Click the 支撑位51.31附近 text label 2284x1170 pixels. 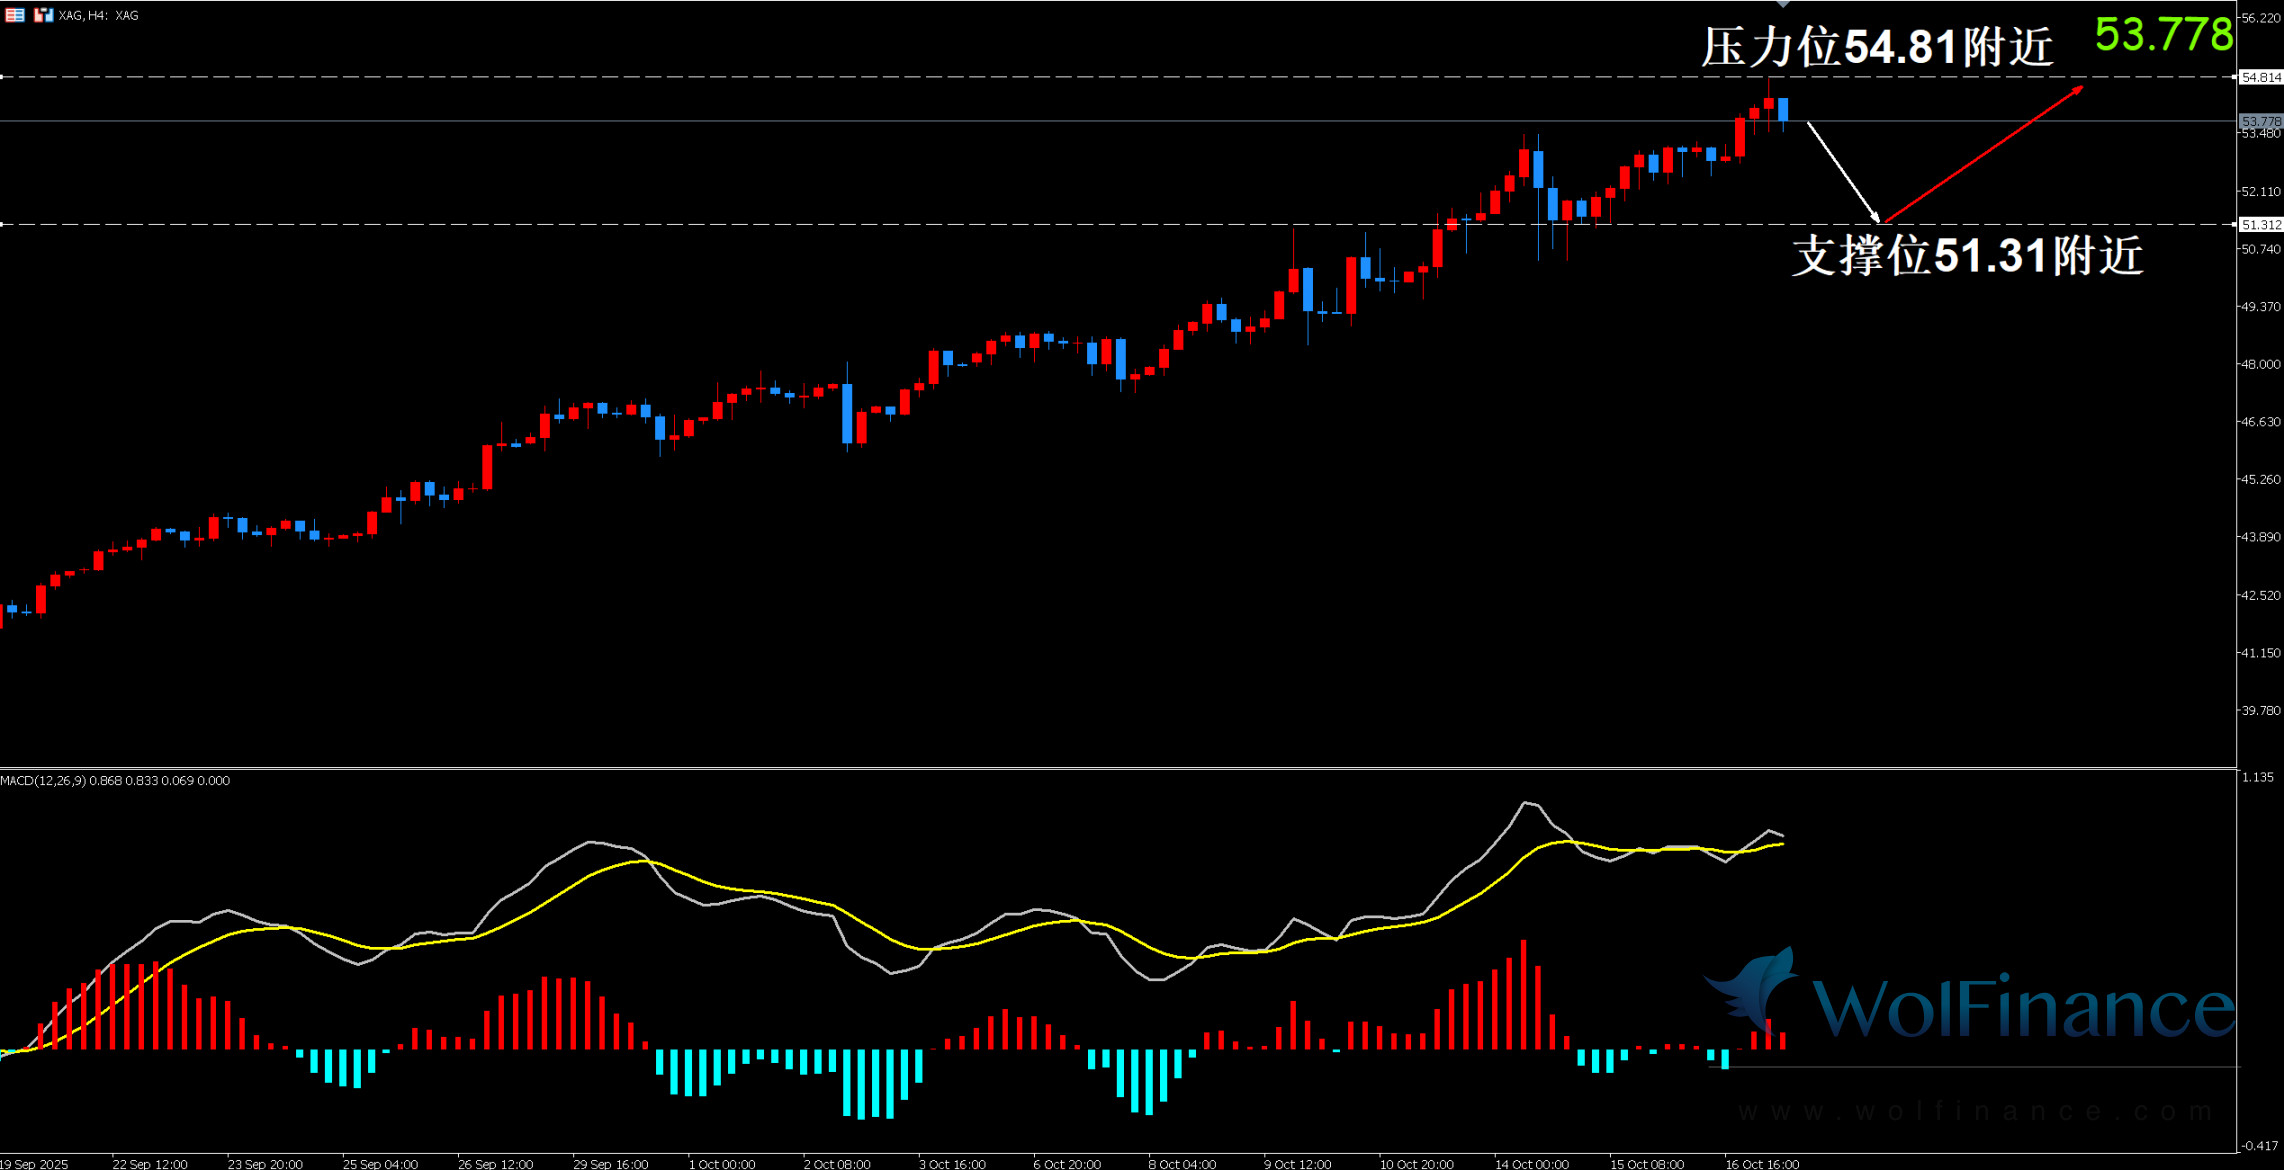(x=1967, y=255)
